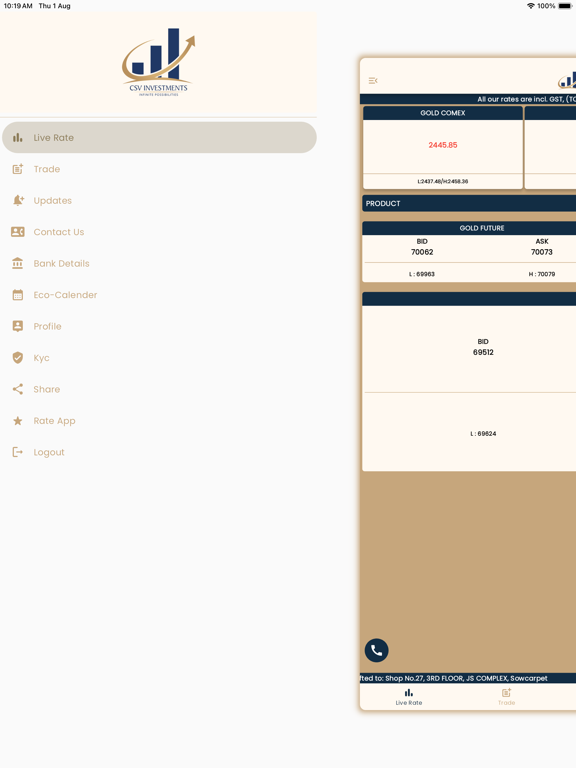Tap the Live Rate icon in bottom bar
The height and width of the screenshot is (768, 576).
(408, 692)
